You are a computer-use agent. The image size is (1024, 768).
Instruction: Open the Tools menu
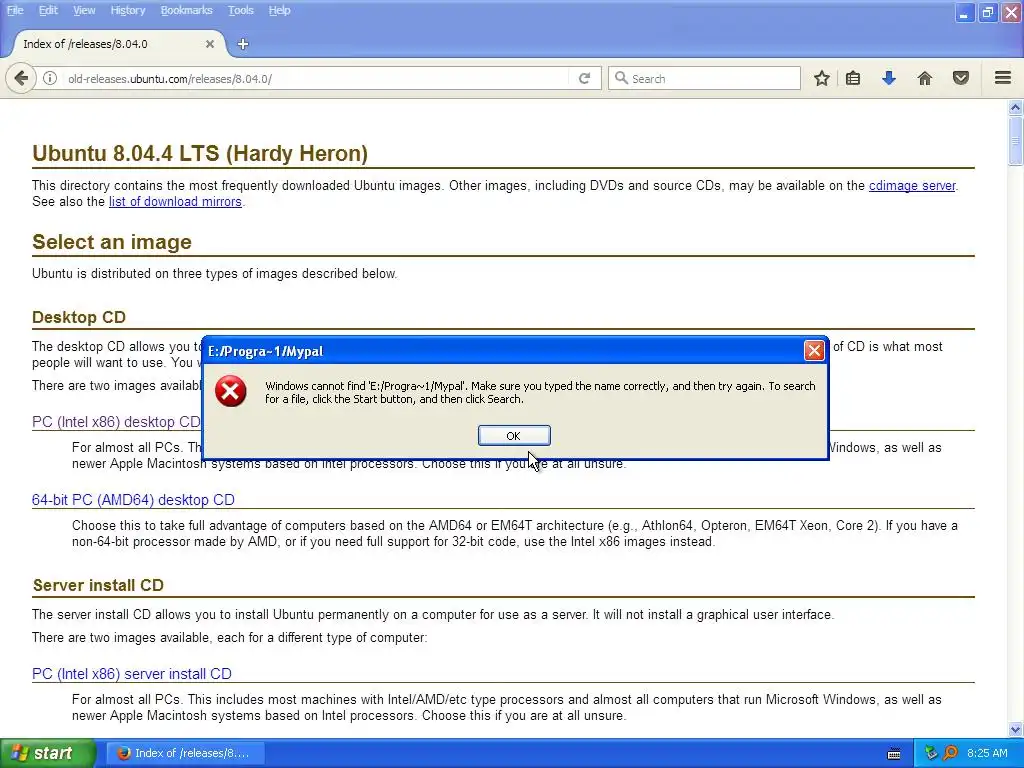coord(240,10)
